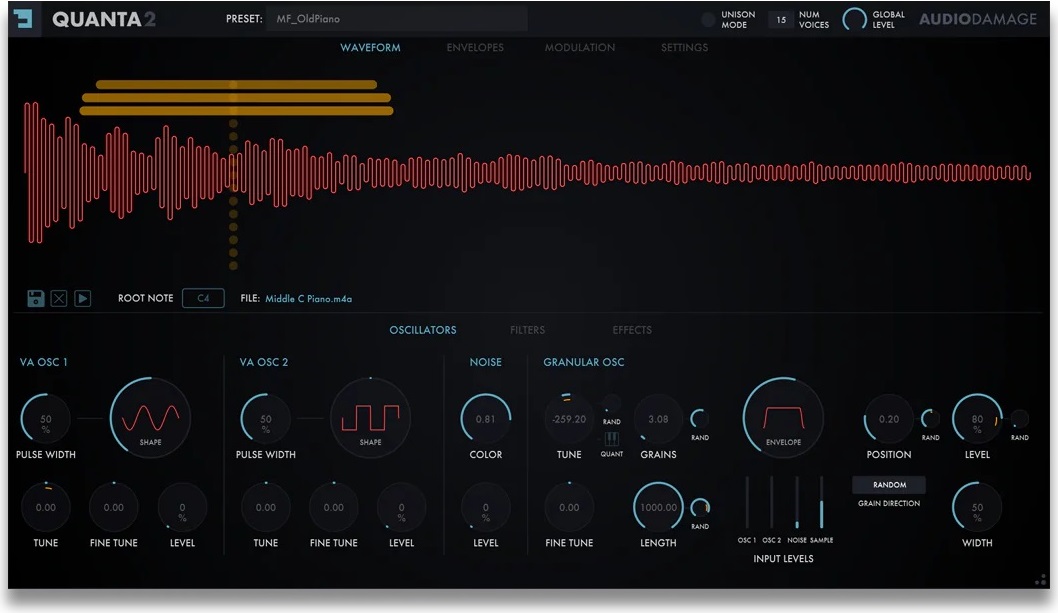
Task: Open the Root Note C4 selector
Action: tap(203, 298)
